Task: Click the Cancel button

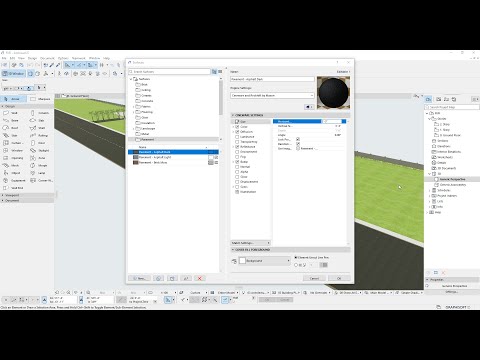Action: tap(314, 278)
